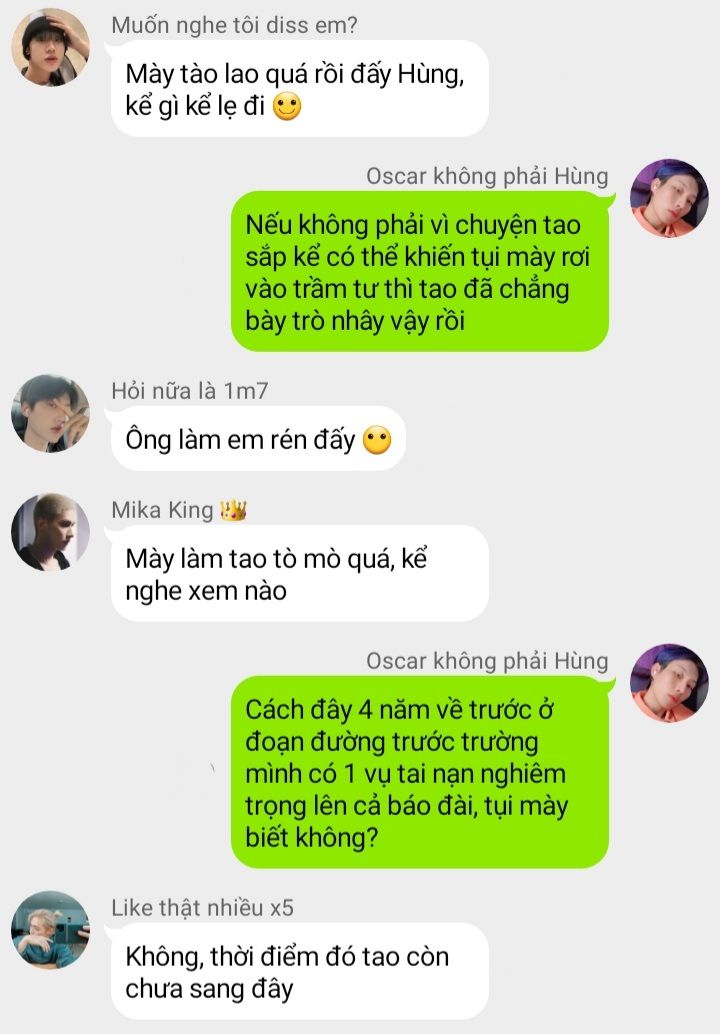Tap the second Oscar không phải Hùng avatar
The width and height of the screenshot is (720, 1034).
pos(669,683)
